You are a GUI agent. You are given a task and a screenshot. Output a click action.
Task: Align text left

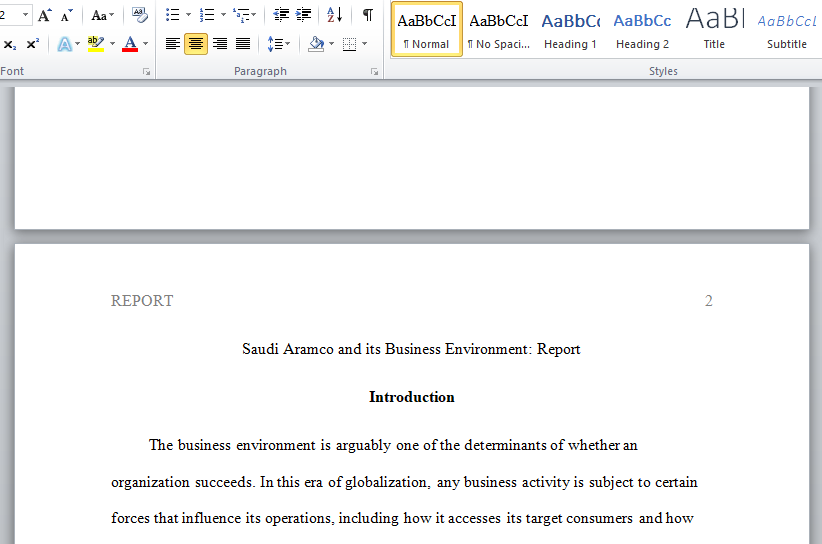pos(173,44)
